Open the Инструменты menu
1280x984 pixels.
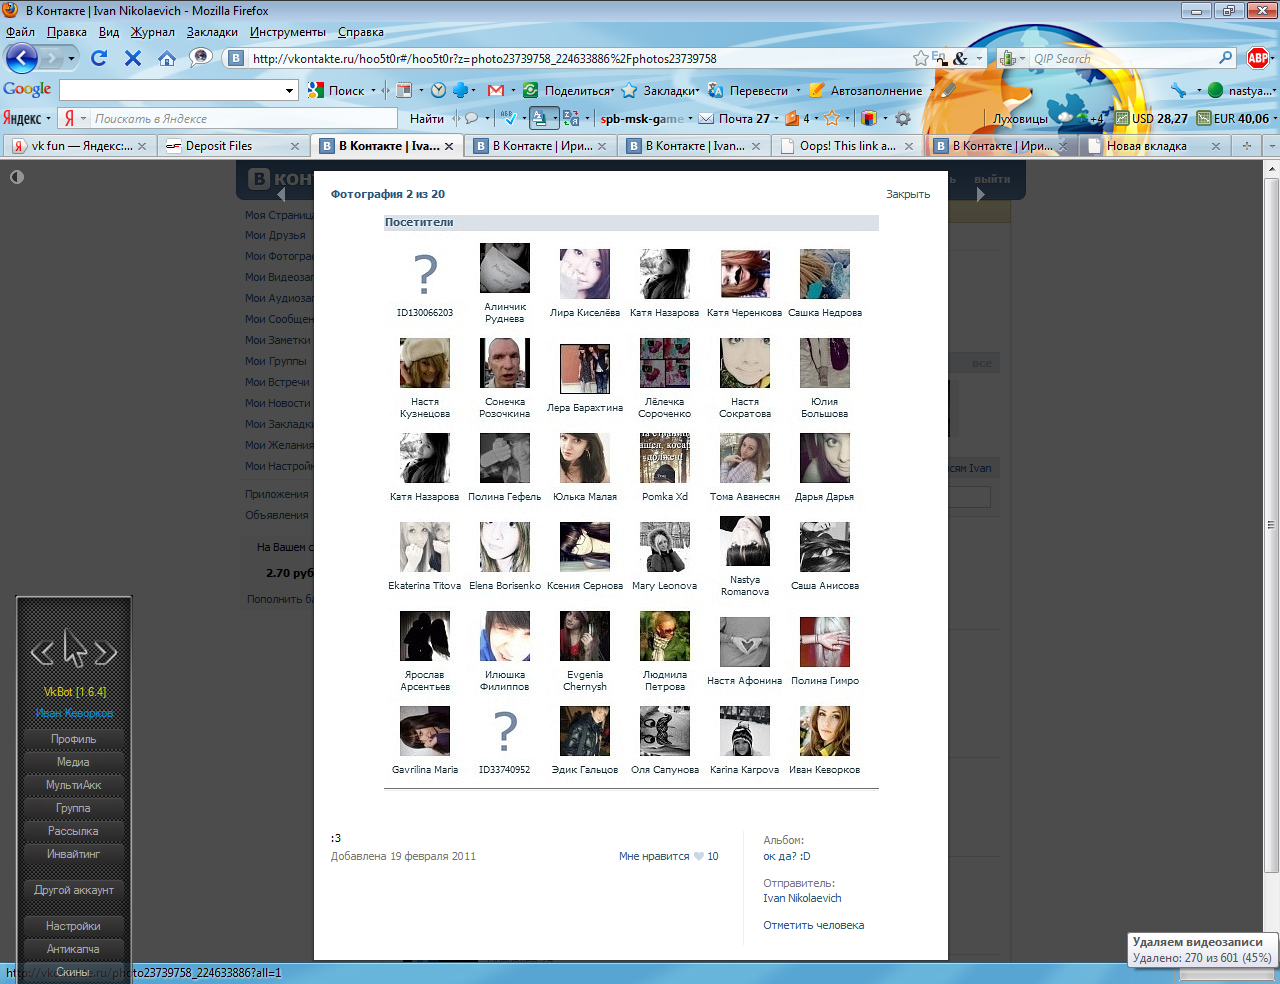pyautogui.click(x=287, y=32)
